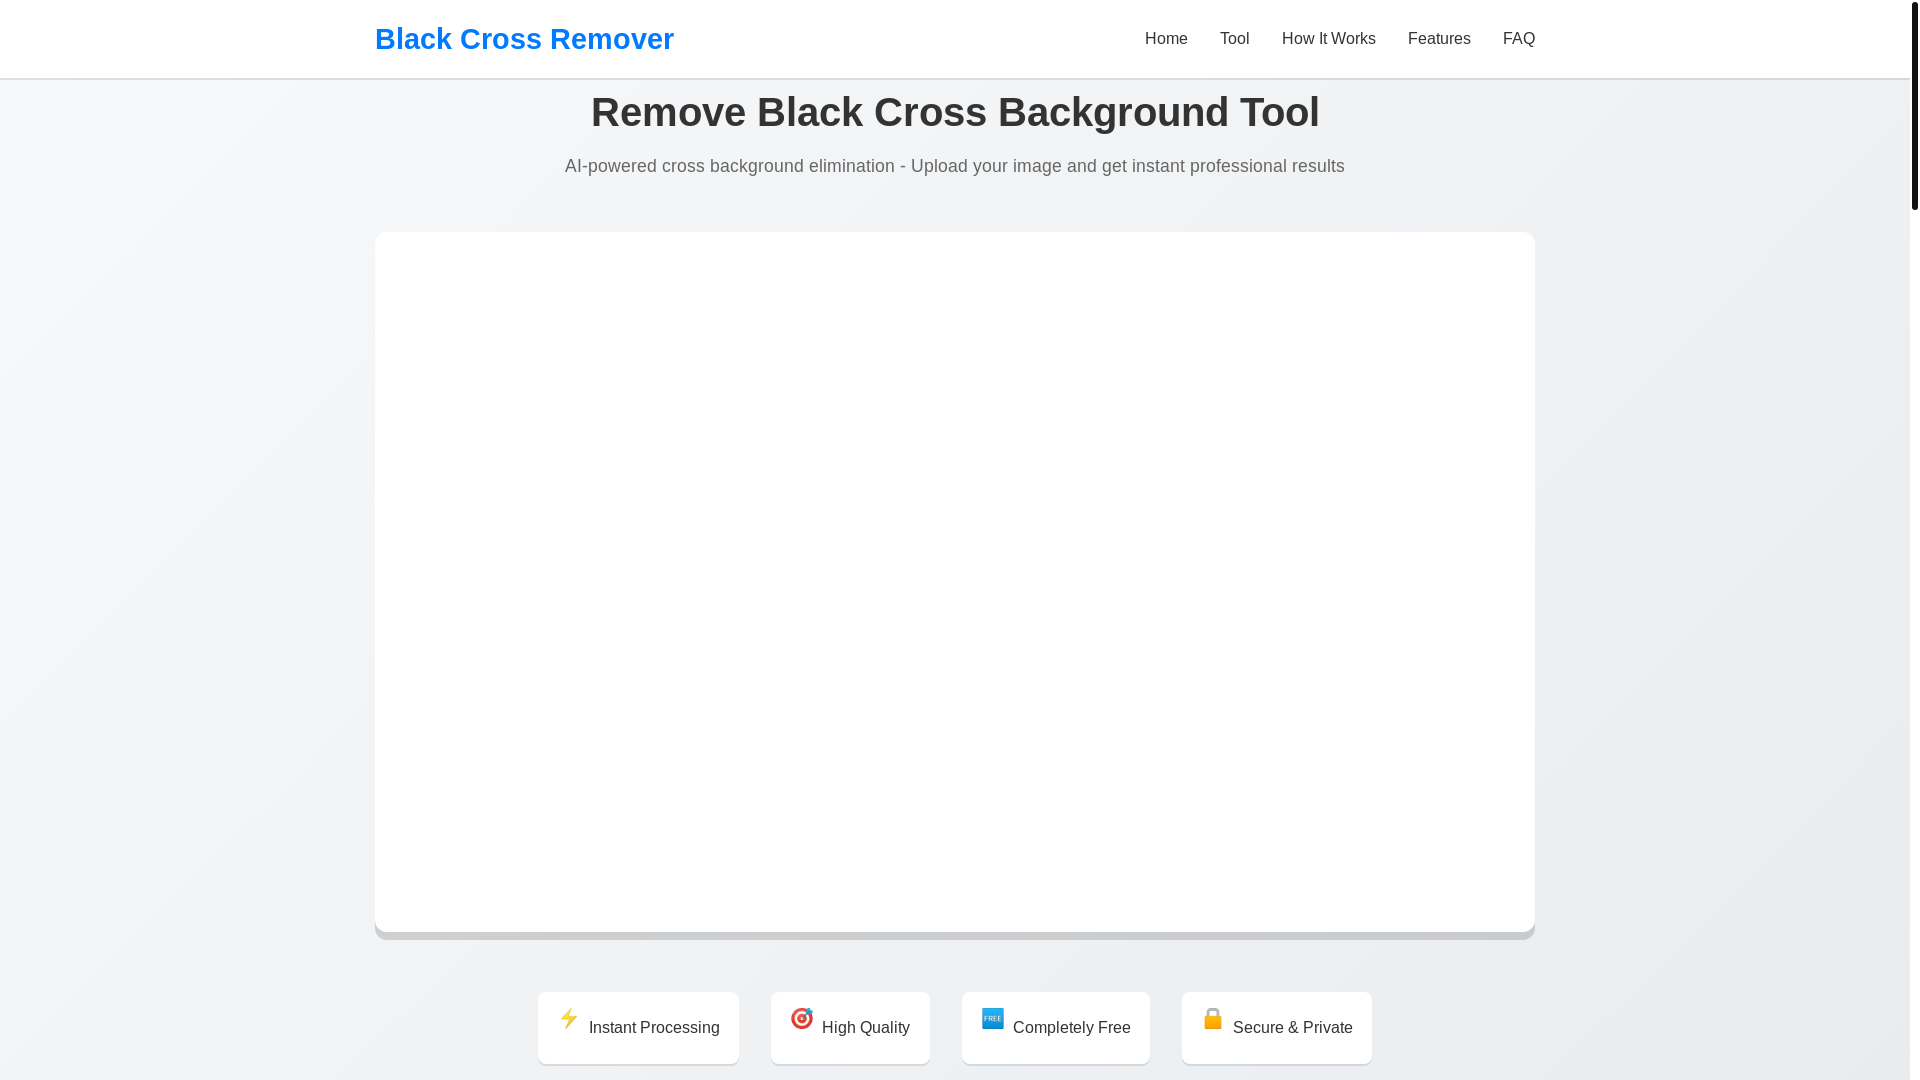This screenshot has width=1920, height=1080.
Task: Select the Instant Processing label
Action: click(x=654, y=1028)
